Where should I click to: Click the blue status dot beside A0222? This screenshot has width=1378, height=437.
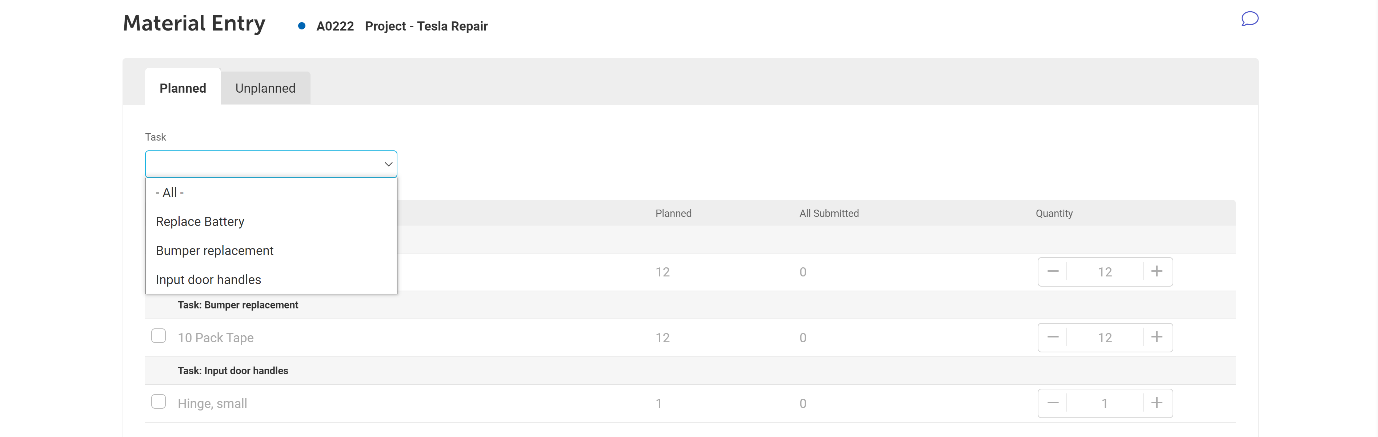(302, 26)
